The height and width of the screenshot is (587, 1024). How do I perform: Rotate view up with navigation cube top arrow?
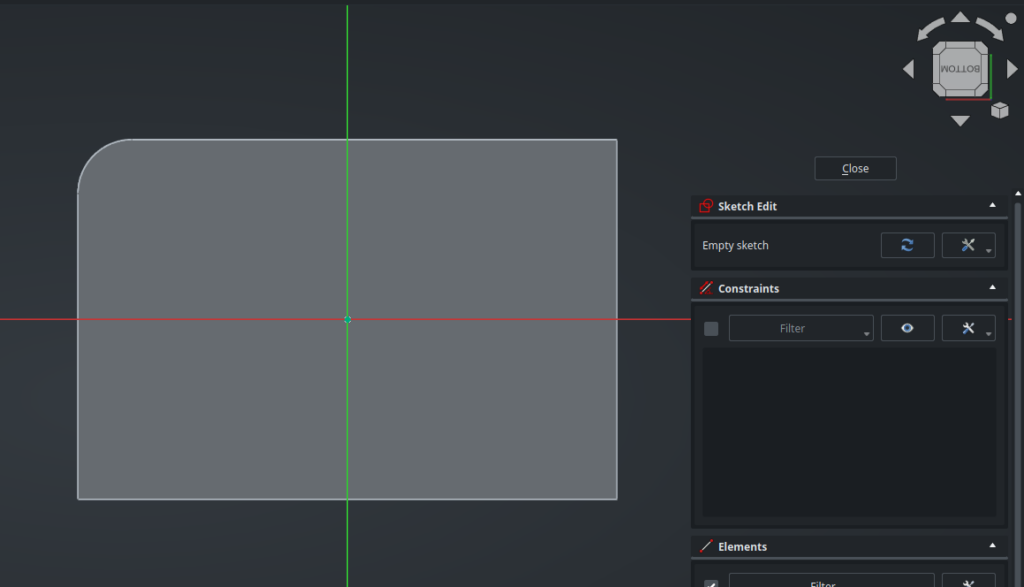pos(960,17)
